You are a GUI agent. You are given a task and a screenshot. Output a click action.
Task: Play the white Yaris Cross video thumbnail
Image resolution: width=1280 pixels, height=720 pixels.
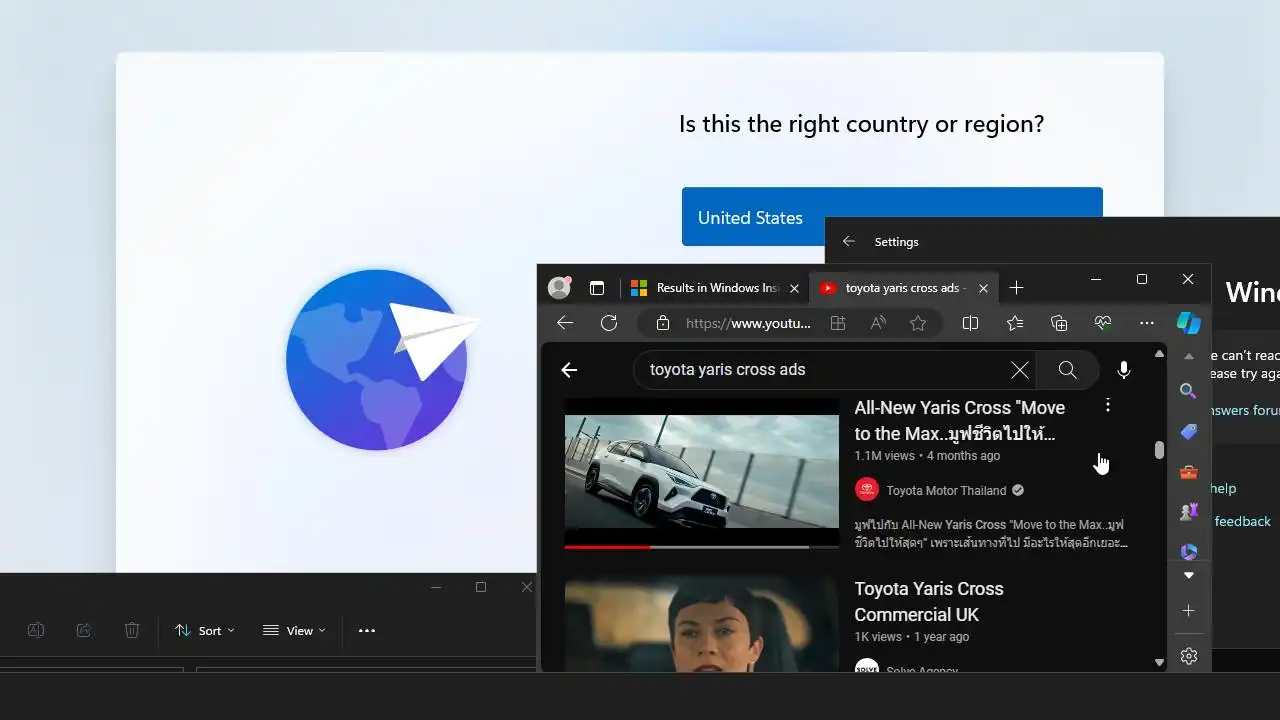coord(702,471)
